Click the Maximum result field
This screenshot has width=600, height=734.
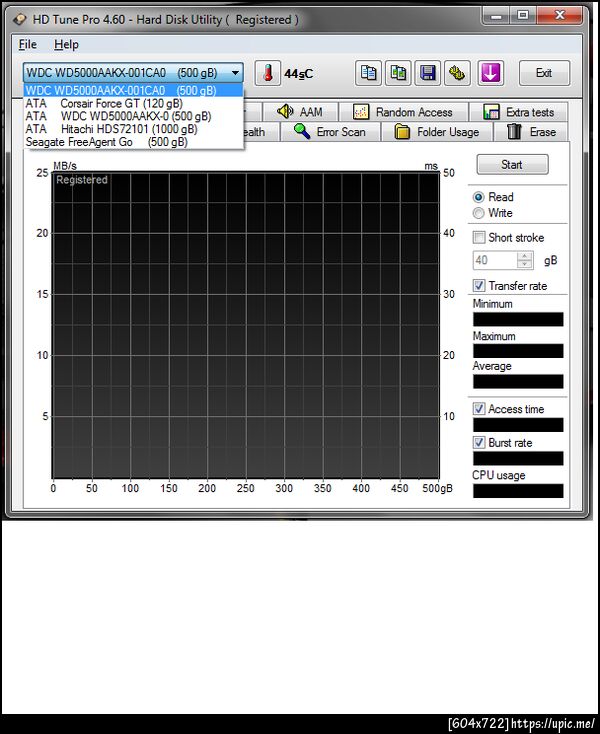click(x=518, y=351)
